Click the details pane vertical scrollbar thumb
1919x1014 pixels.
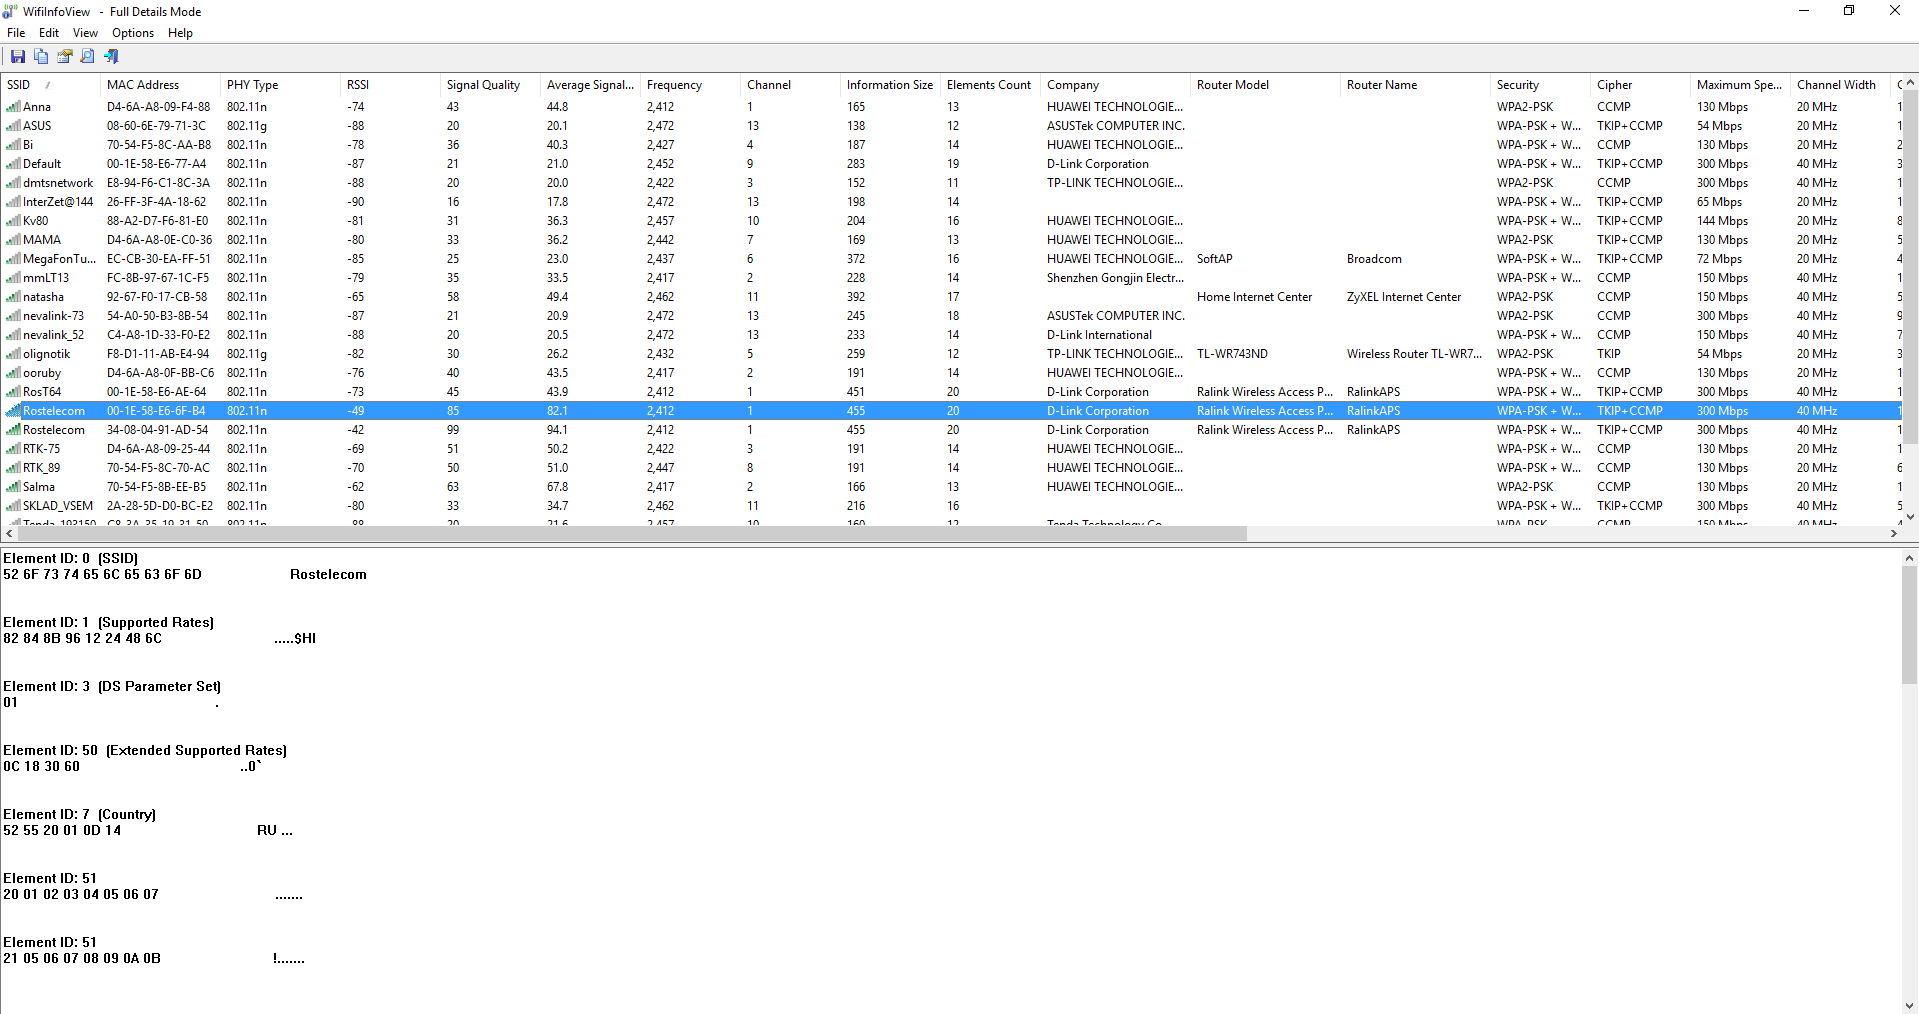pyautogui.click(x=1910, y=625)
